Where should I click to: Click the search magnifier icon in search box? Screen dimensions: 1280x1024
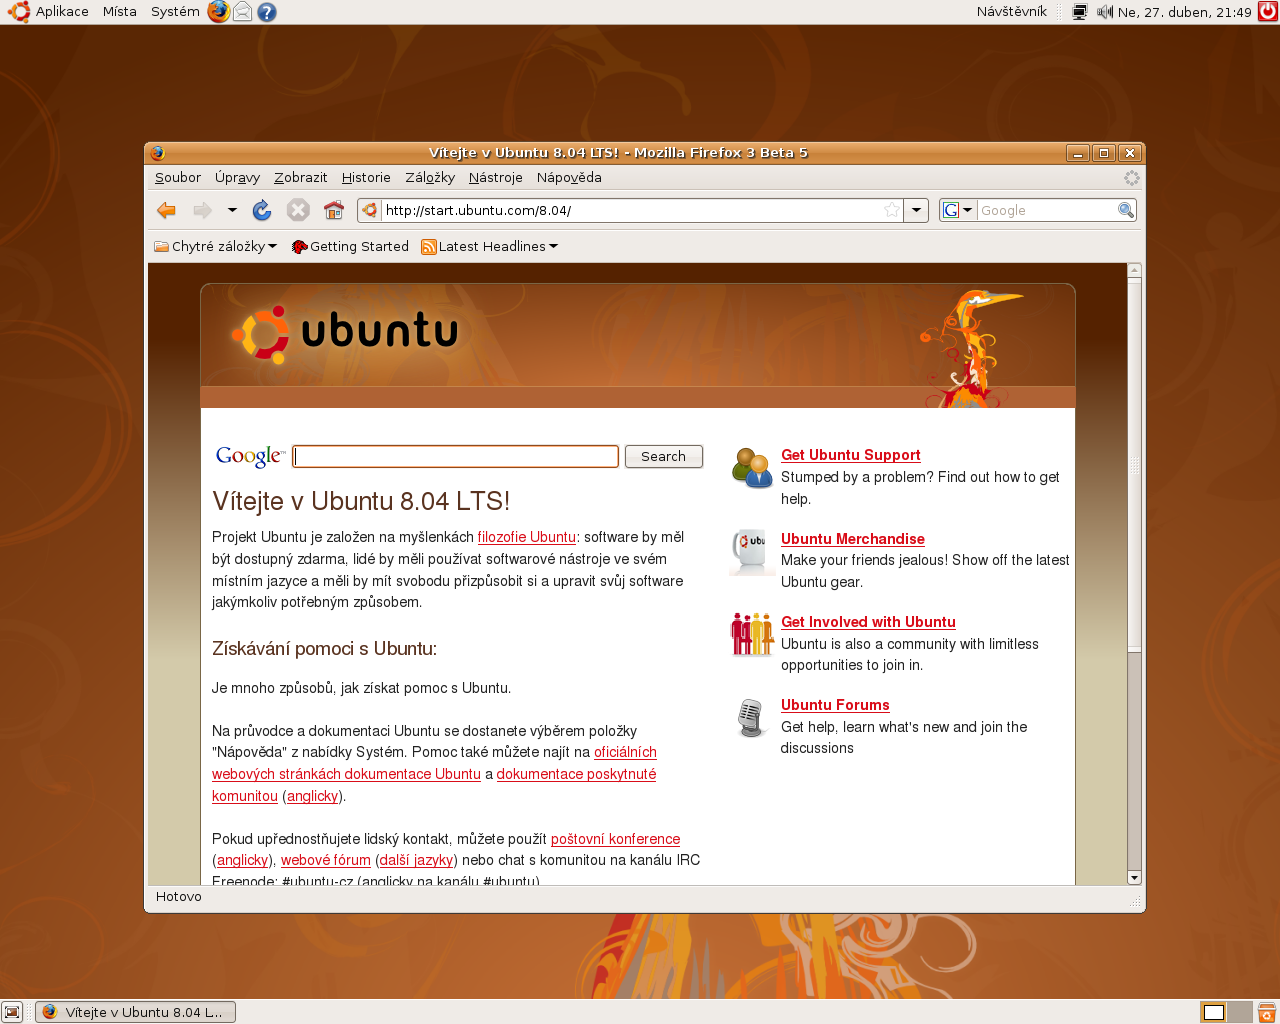click(x=1125, y=210)
